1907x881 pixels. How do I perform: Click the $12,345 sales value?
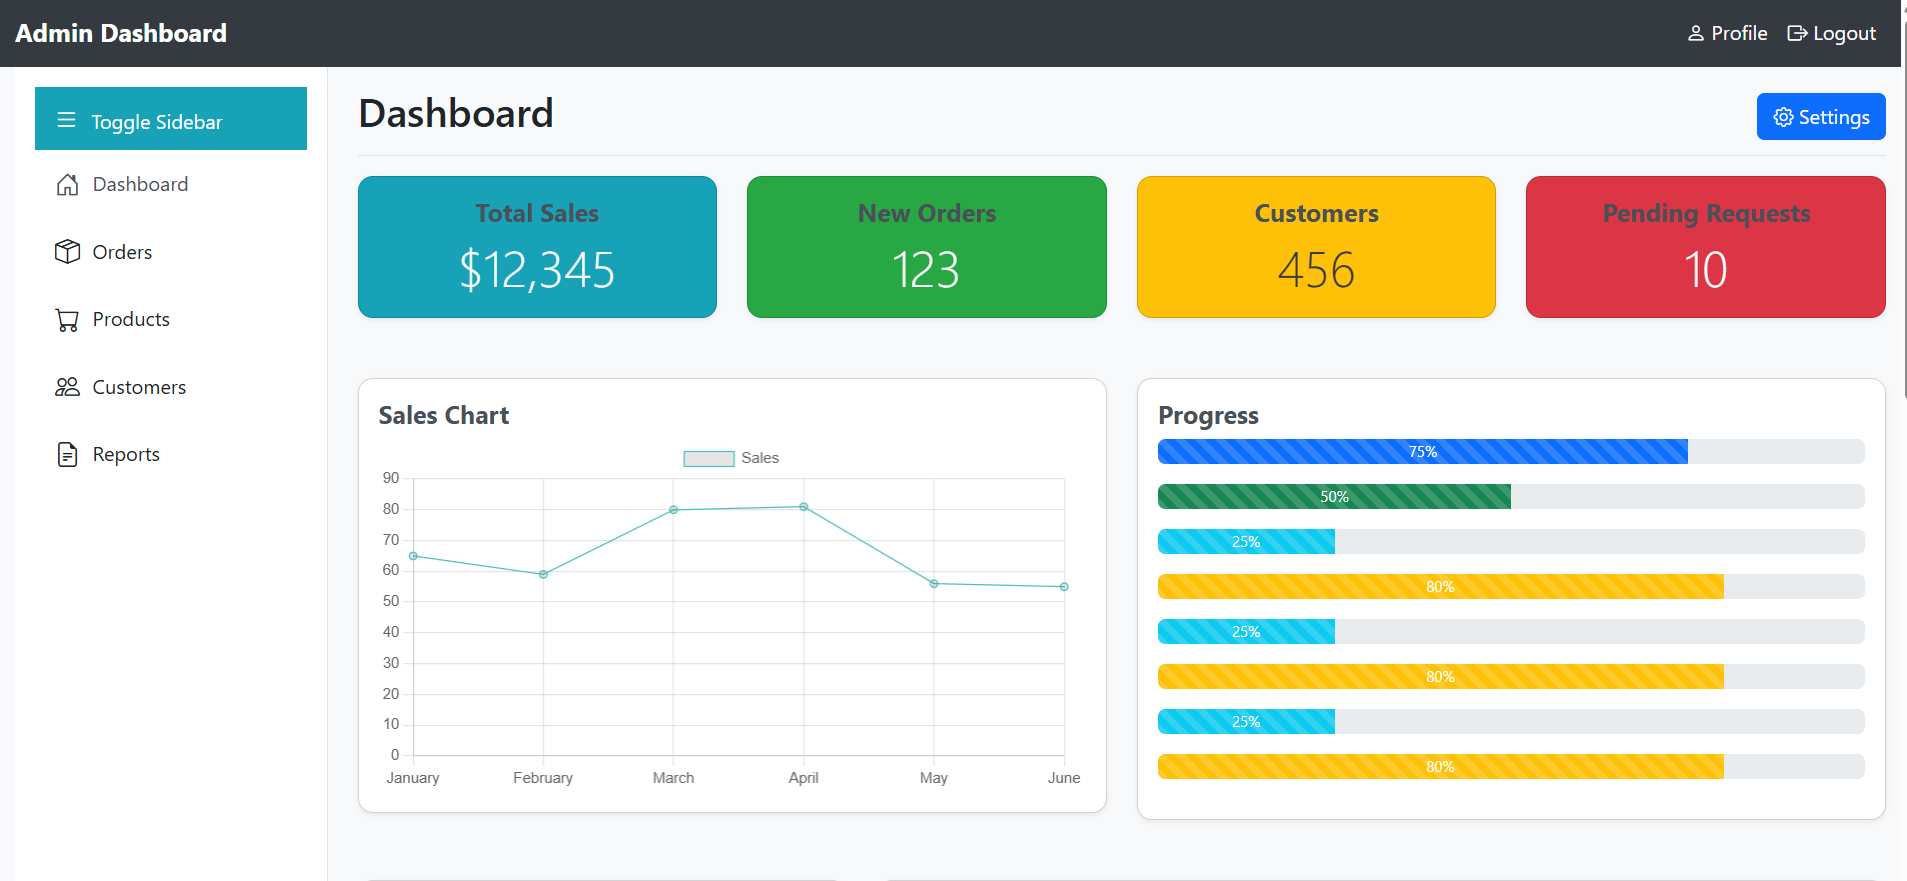537,270
